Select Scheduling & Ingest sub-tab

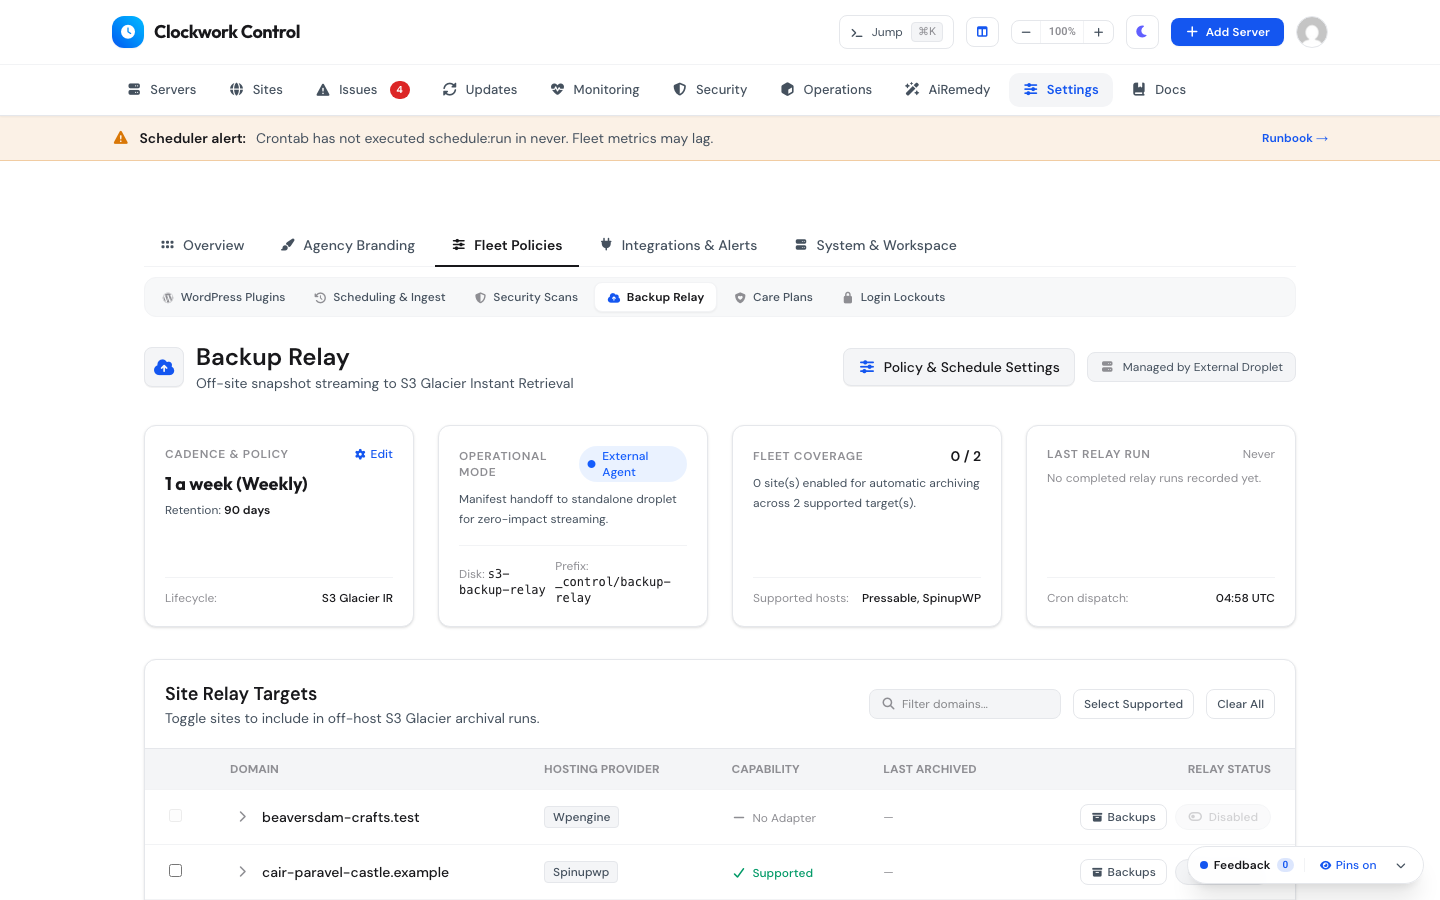point(379,297)
